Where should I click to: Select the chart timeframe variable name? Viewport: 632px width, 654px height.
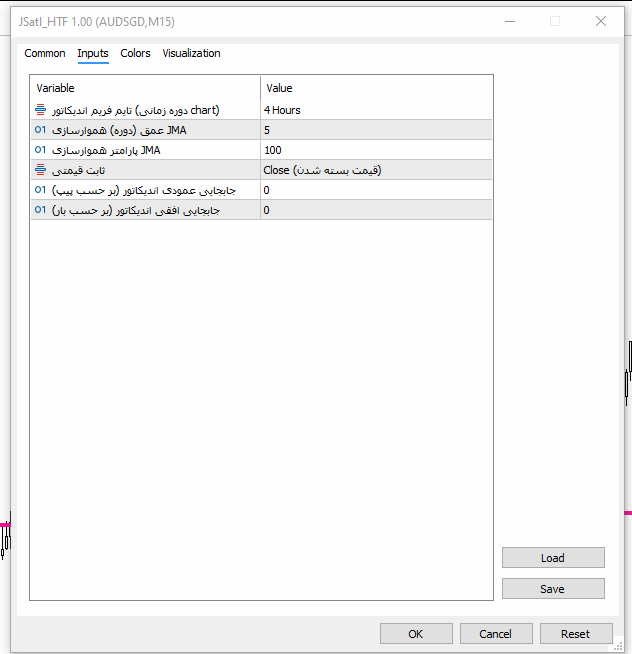[136, 110]
